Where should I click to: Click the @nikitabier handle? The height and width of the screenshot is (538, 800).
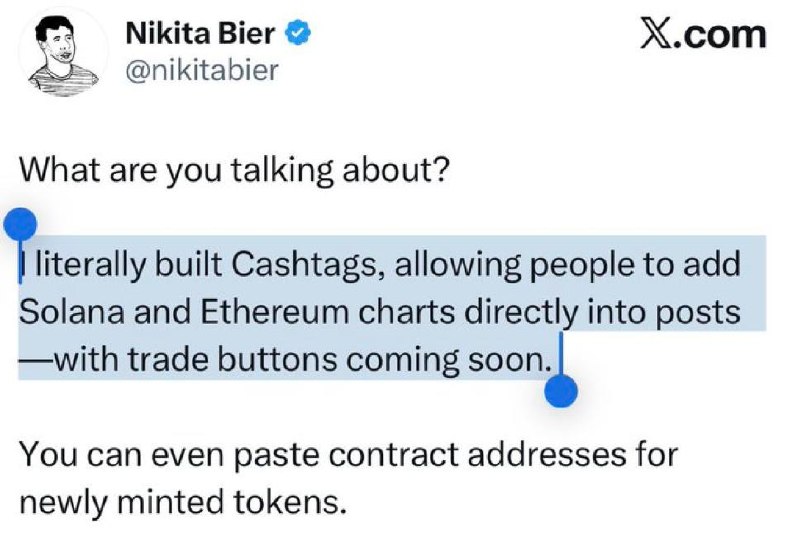[x=202, y=70]
